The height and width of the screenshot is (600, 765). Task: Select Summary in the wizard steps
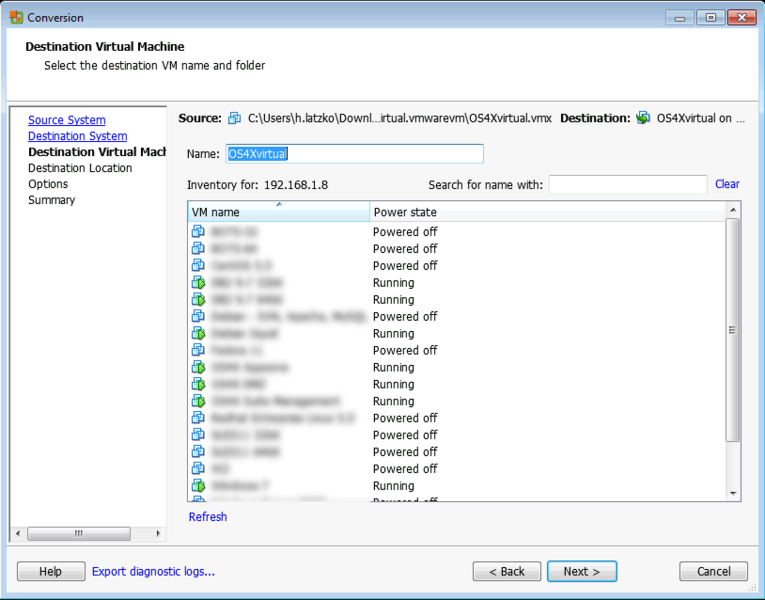tap(51, 200)
